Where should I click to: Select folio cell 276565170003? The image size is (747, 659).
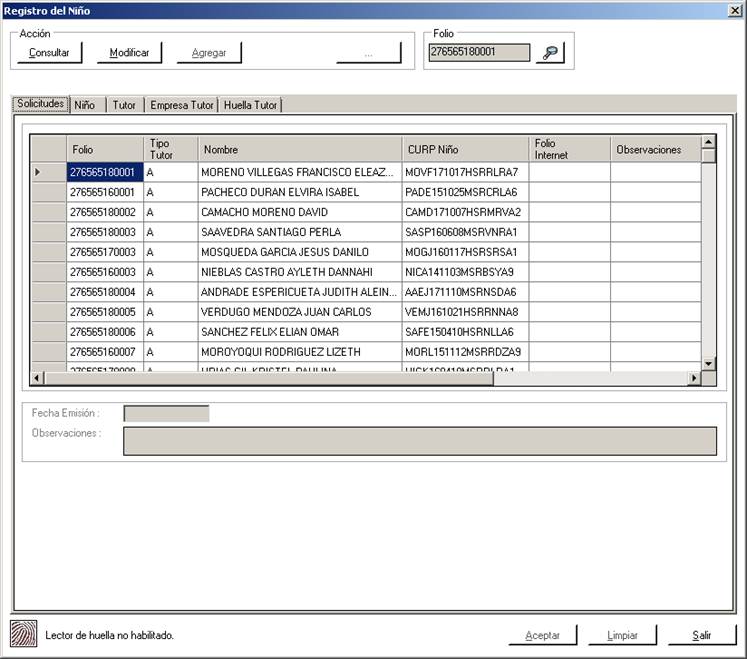[x=105, y=252]
